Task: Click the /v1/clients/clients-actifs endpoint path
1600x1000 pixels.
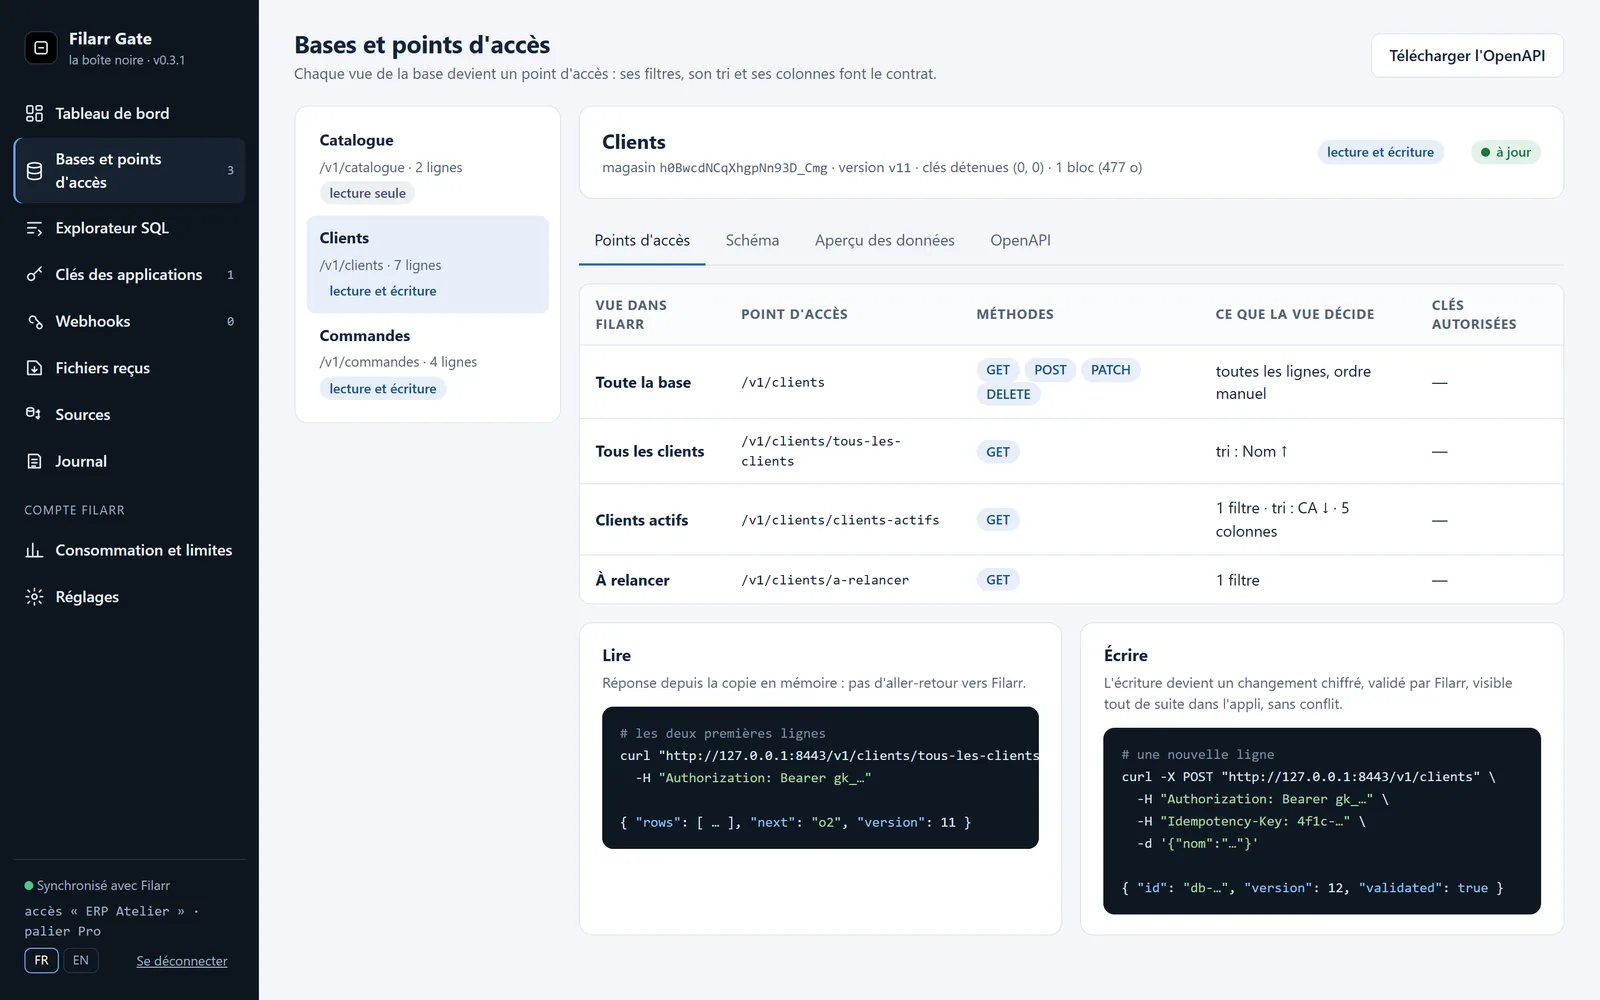Action: [840, 520]
